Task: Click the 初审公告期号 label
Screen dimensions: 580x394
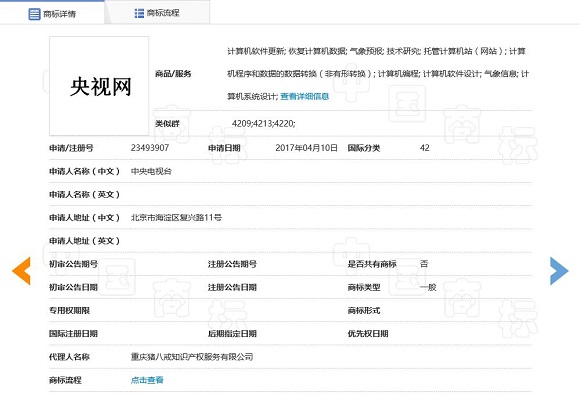Action: click(x=73, y=264)
